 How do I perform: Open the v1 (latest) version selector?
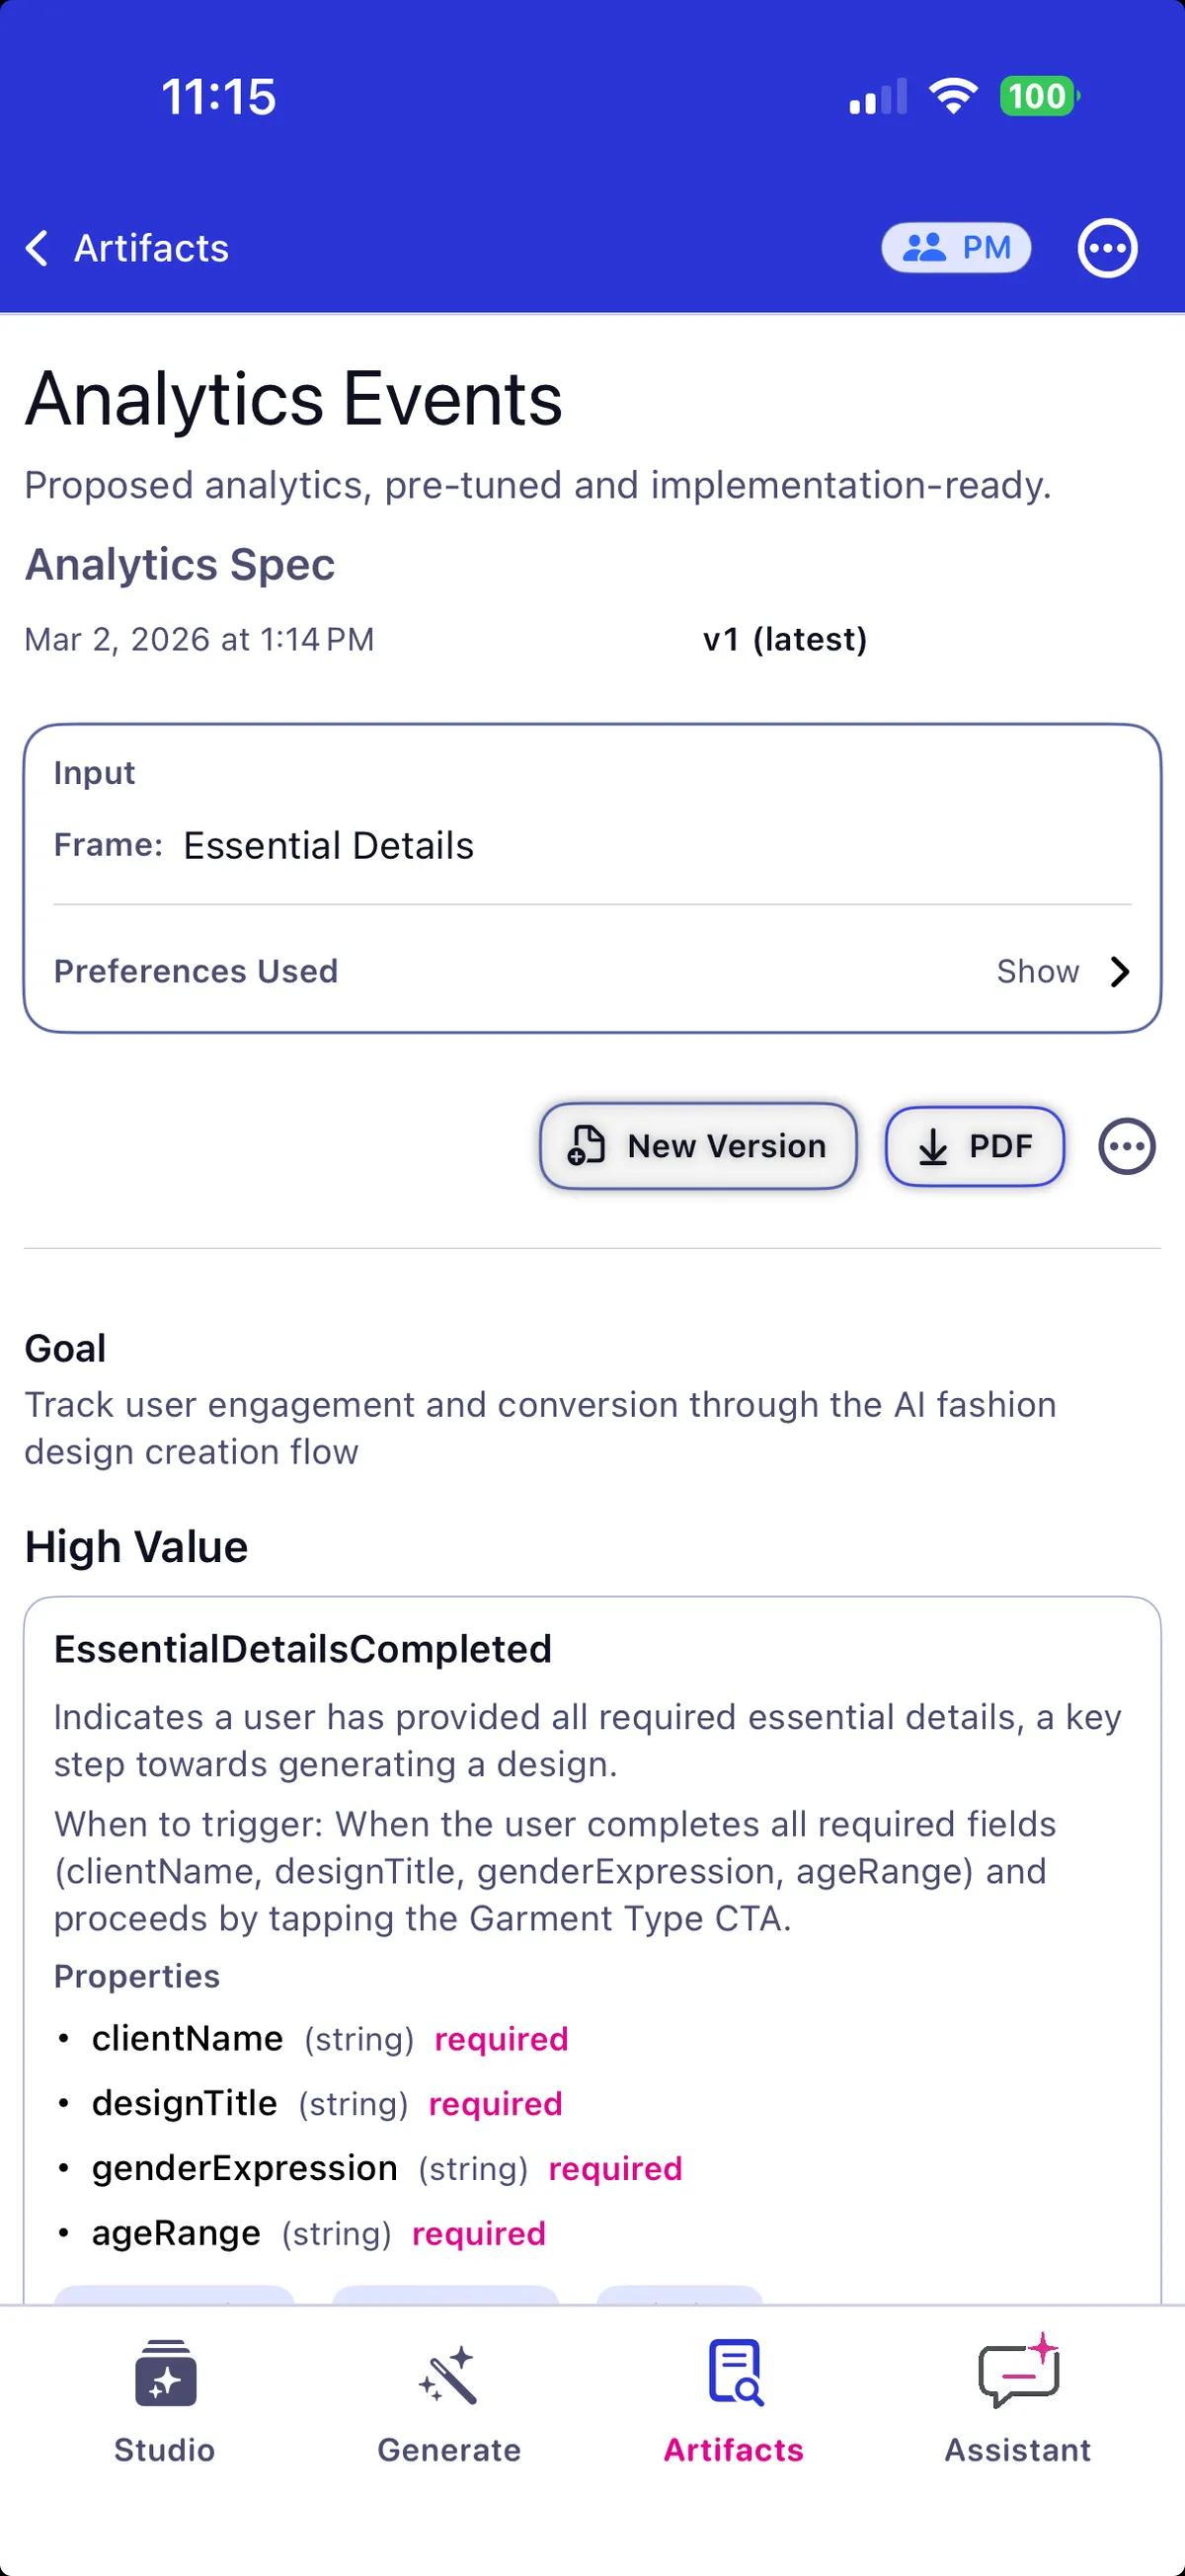coord(785,639)
